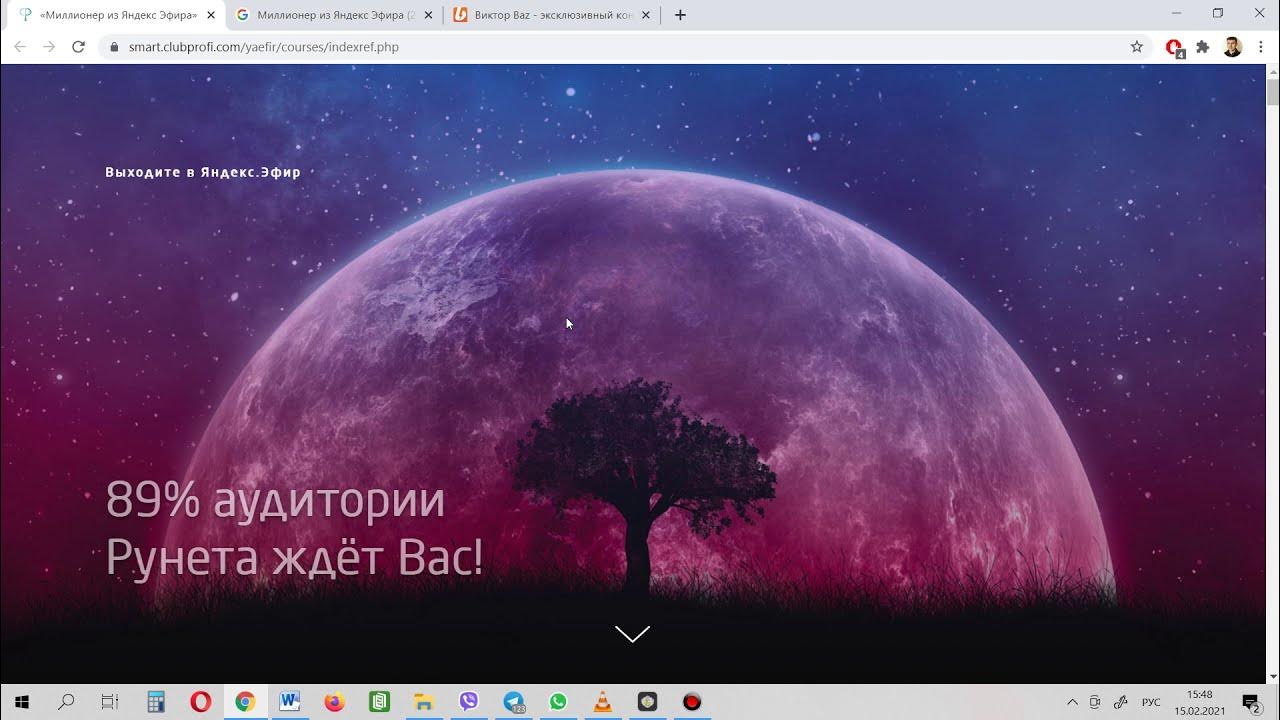1280x720 pixels.
Task: Close the Google search tab
Action: tap(428, 15)
